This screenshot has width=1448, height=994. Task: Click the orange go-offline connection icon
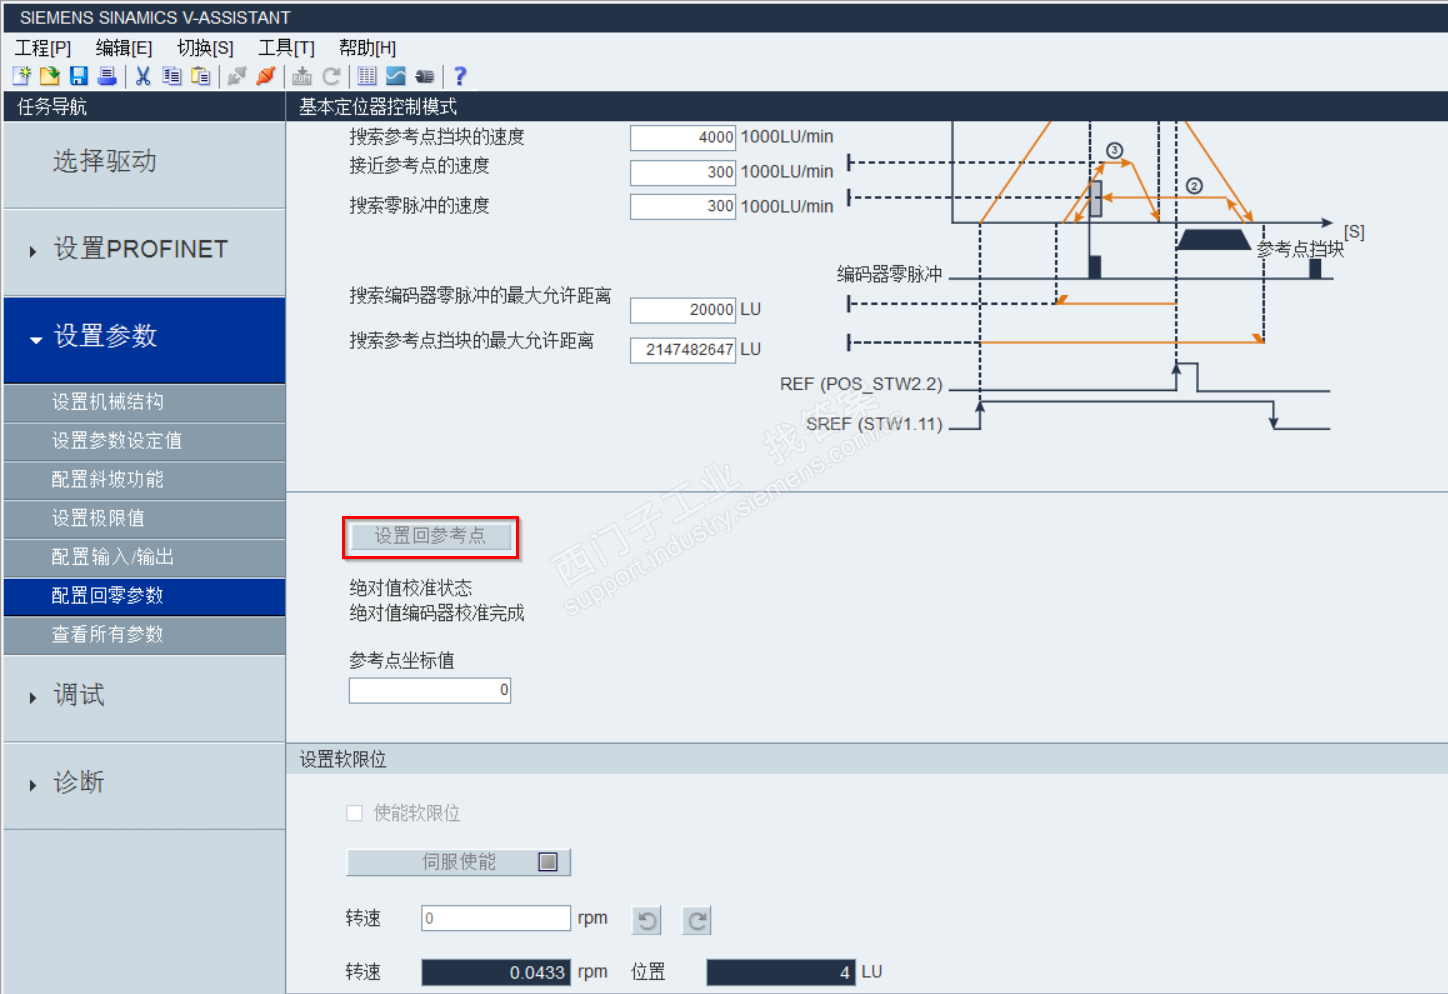point(266,76)
